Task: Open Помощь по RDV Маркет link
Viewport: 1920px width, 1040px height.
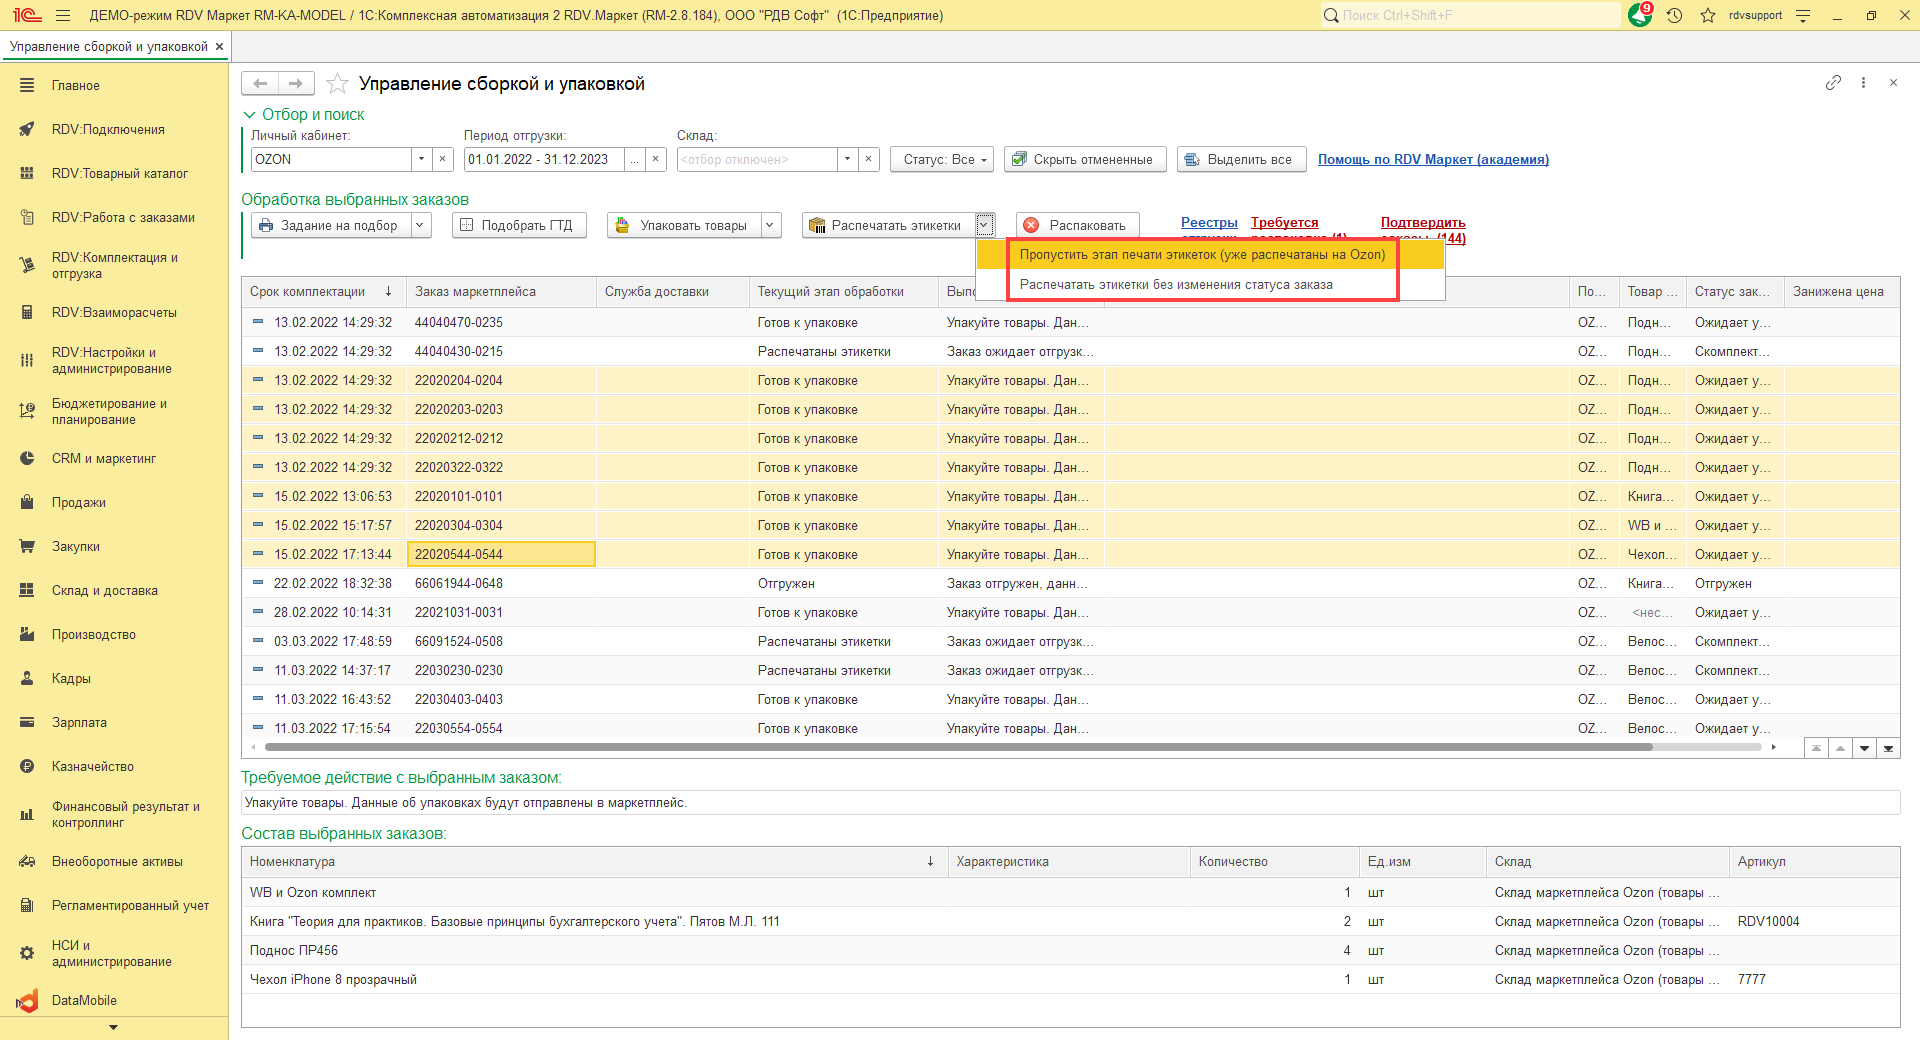Action: point(1432,160)
